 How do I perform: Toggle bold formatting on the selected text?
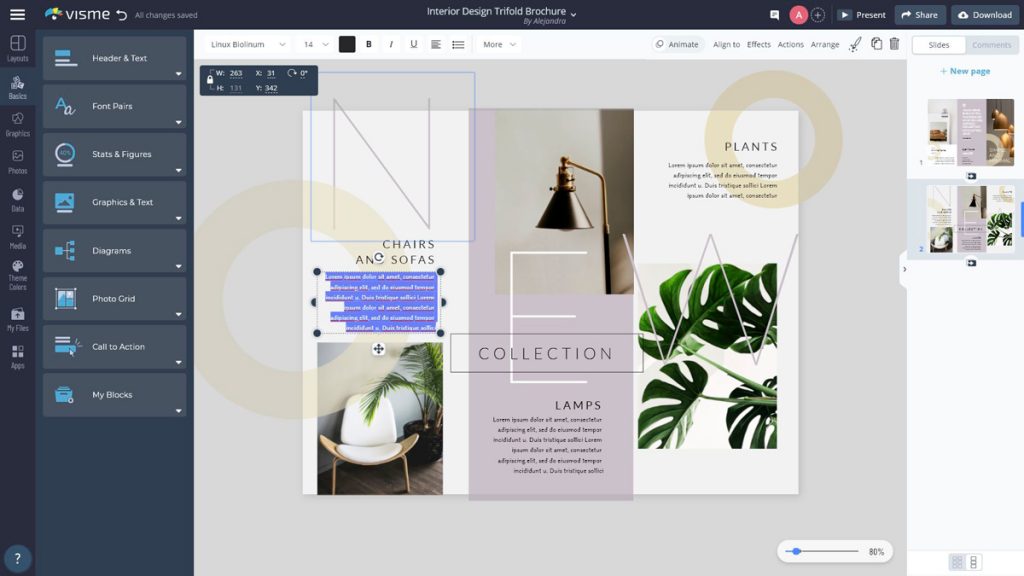point(368,45)
